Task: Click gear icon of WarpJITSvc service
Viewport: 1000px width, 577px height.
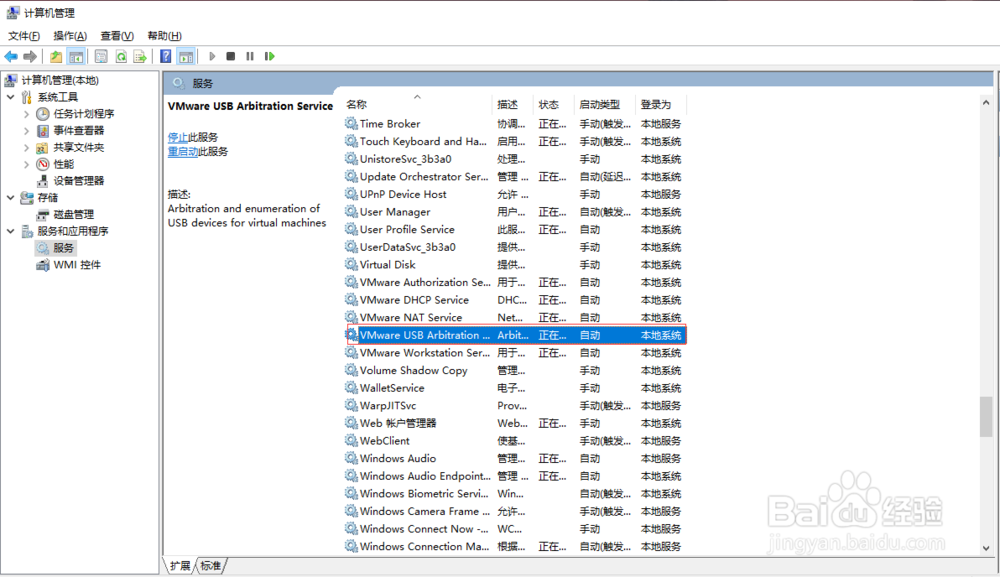Action: click(351, 405)
